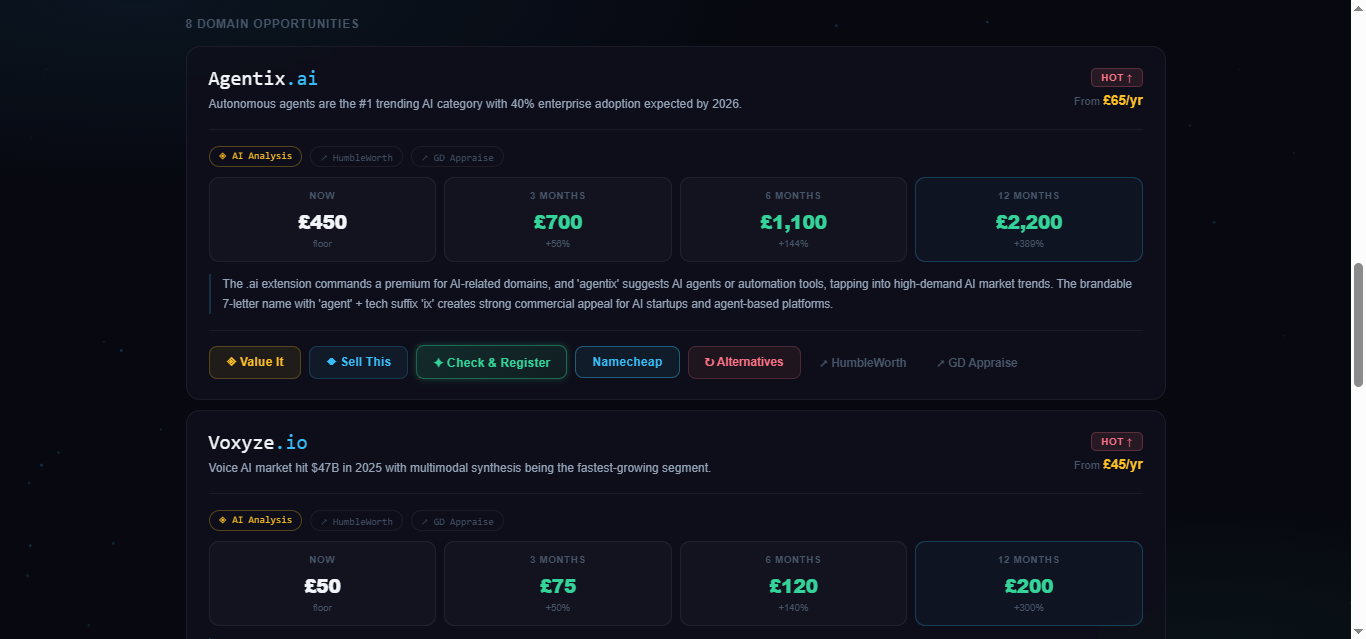Viewport: 1366px width, 639px height.
Task: Click the HOT badge on Agentix.ai card
Action: click(1116, 78)
